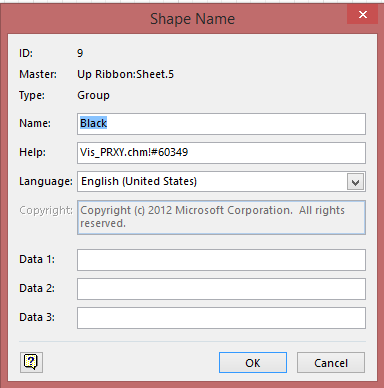384x388 pixels.
Task: Click the 'Language:' label
Action: click(46, 181)
